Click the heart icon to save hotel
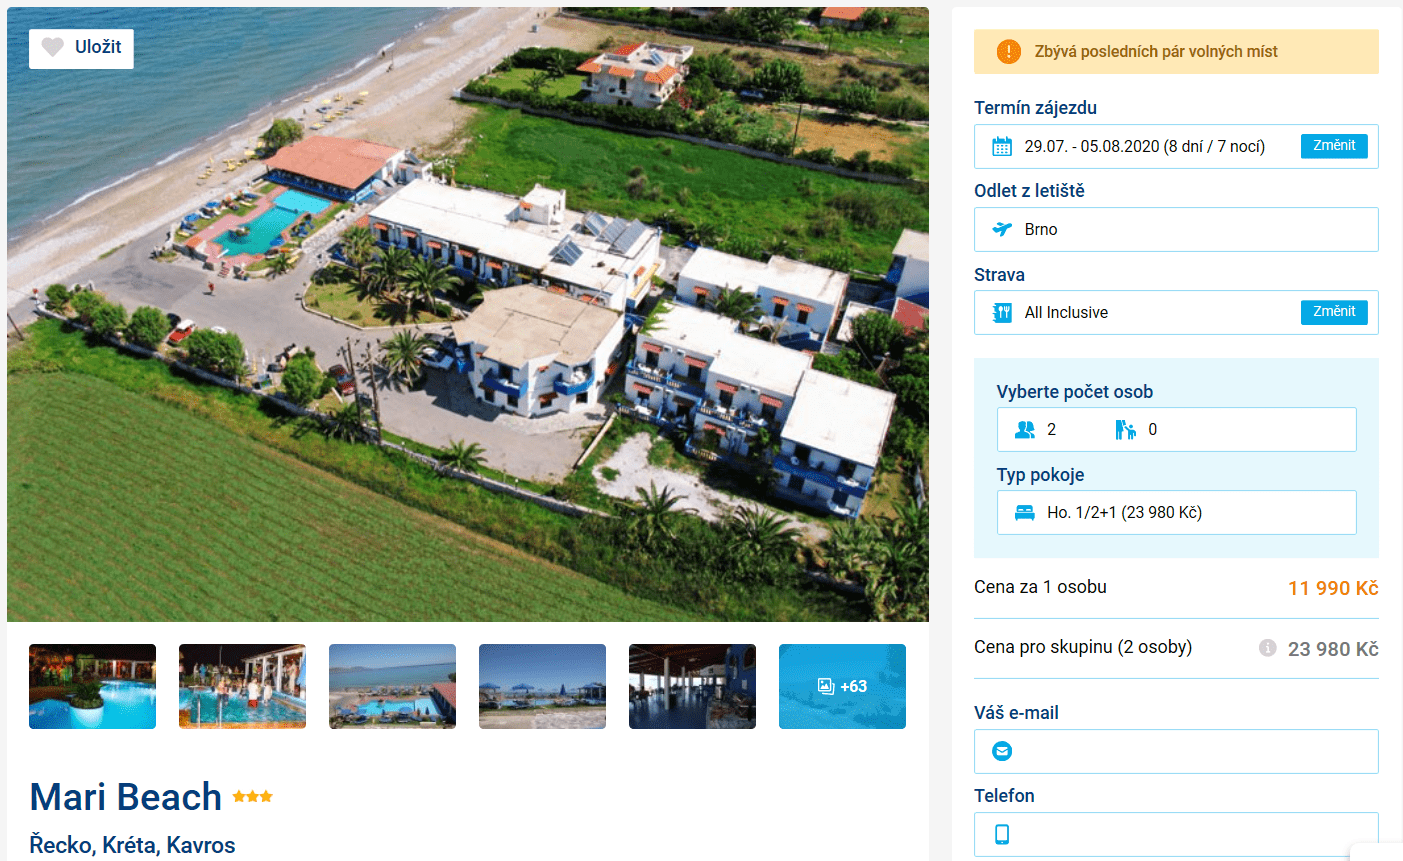This screenshot has height=861, width=1403. 53,47
